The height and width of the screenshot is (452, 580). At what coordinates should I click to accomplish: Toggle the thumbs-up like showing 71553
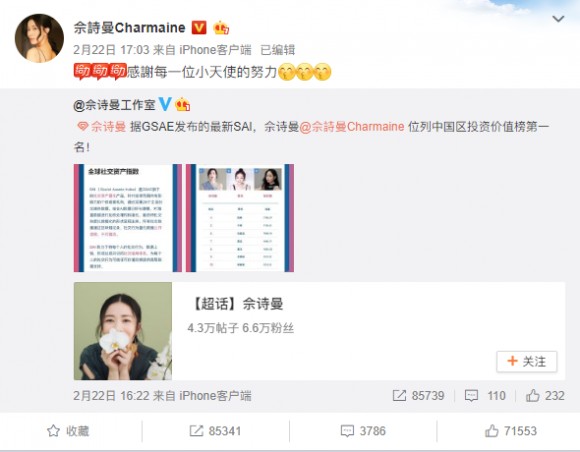(510, 431)
